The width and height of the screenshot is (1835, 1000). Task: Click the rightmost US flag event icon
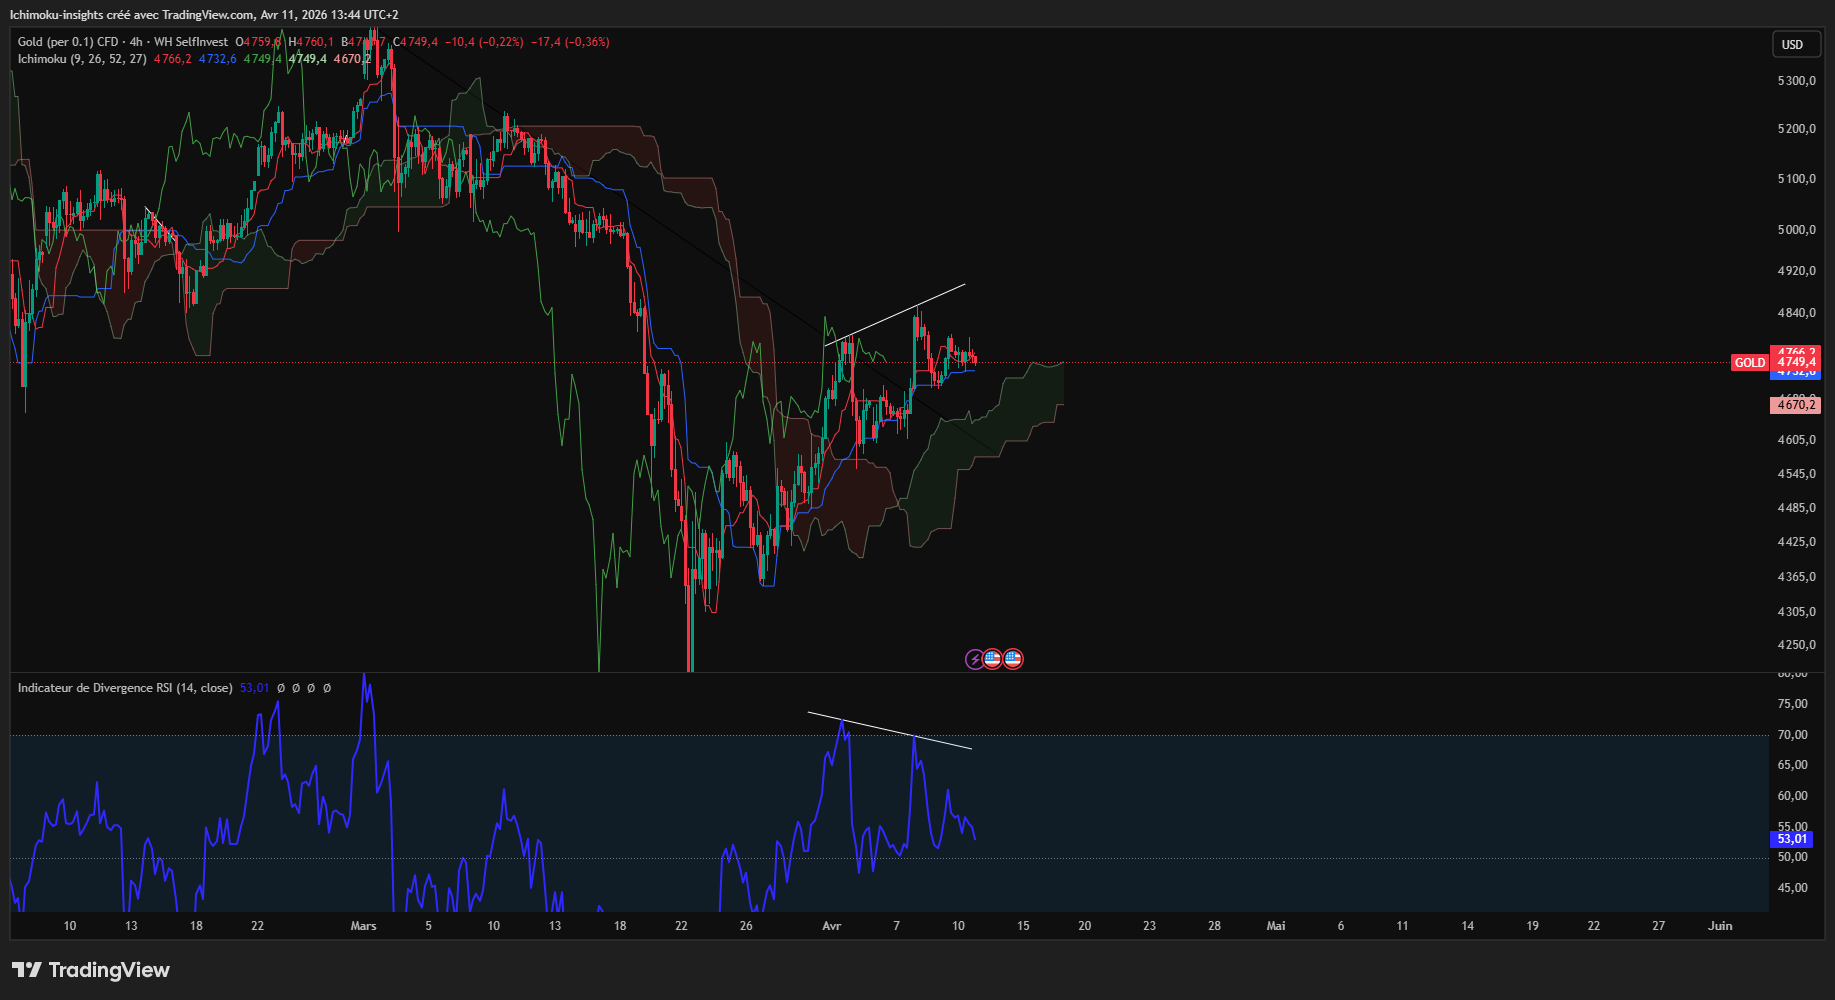point(1012,659)
